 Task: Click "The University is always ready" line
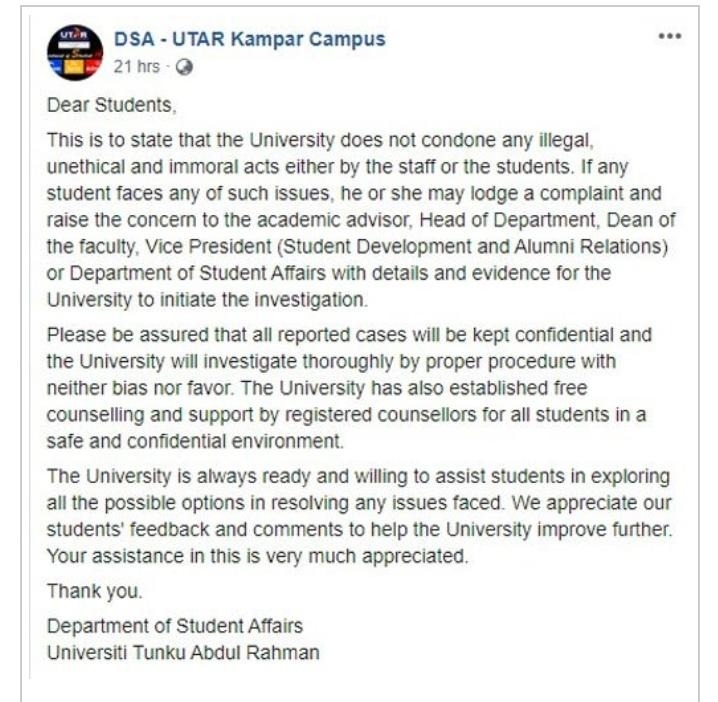pos(359,477)
